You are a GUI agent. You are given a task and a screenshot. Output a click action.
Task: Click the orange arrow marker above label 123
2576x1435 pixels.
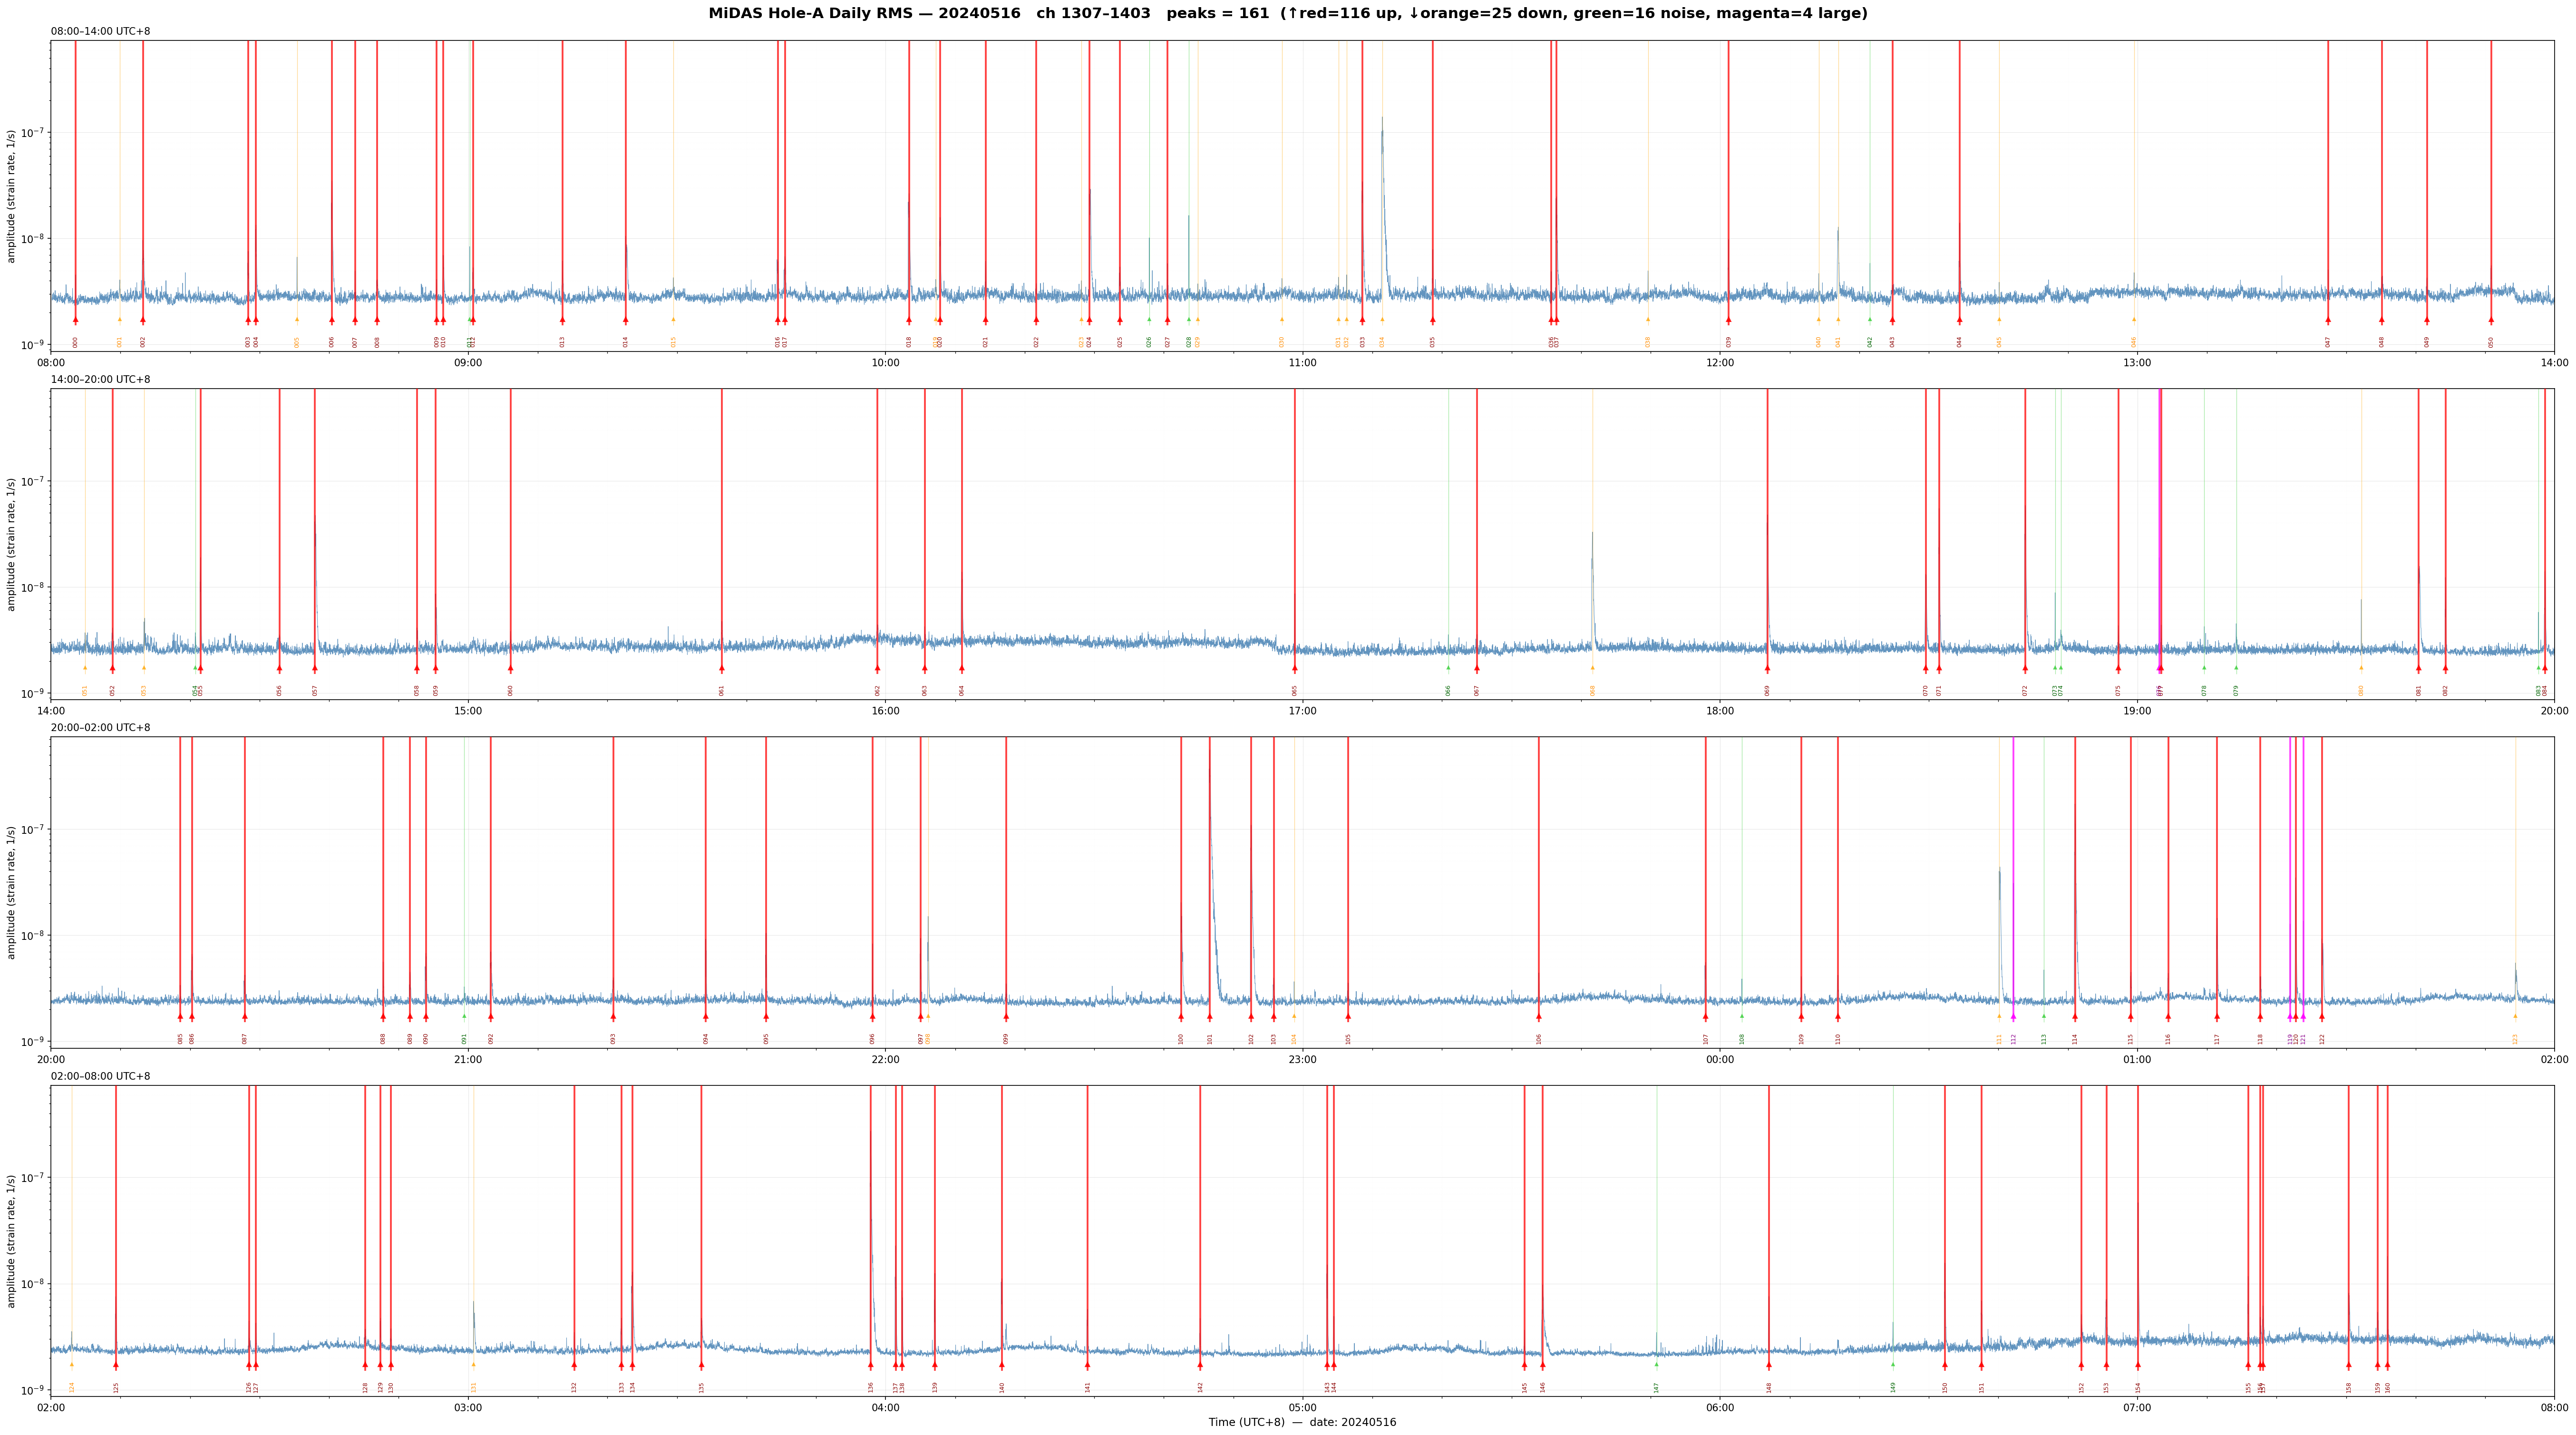click(2516, 1016)
